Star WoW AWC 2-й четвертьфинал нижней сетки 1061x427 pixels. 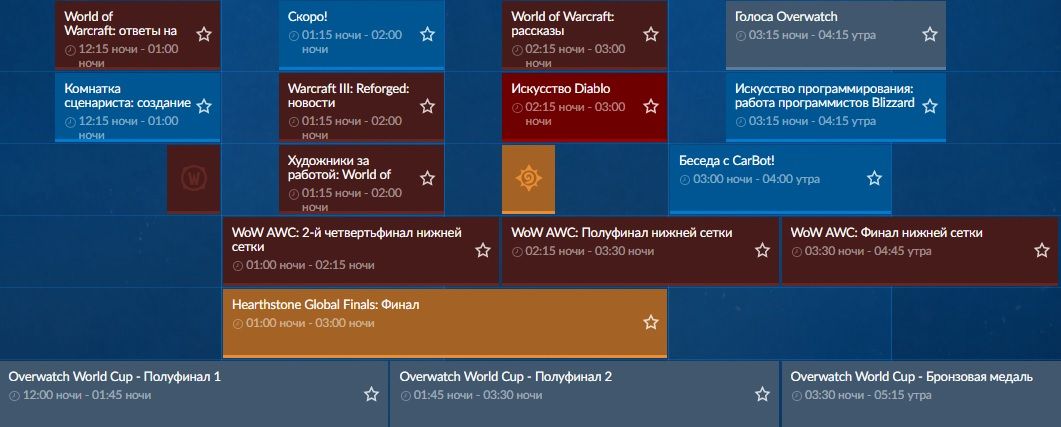tap(482, 250)
